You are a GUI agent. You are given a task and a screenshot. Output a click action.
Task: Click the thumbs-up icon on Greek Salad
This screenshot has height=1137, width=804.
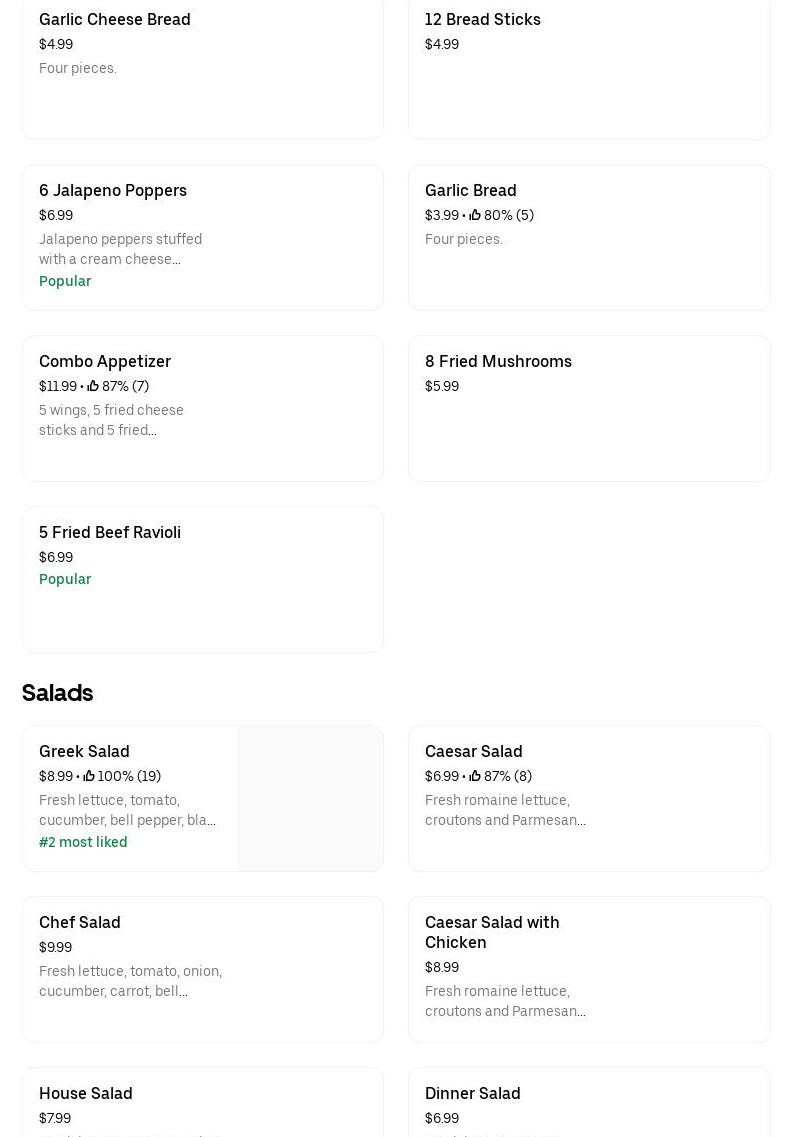(89, 776)
